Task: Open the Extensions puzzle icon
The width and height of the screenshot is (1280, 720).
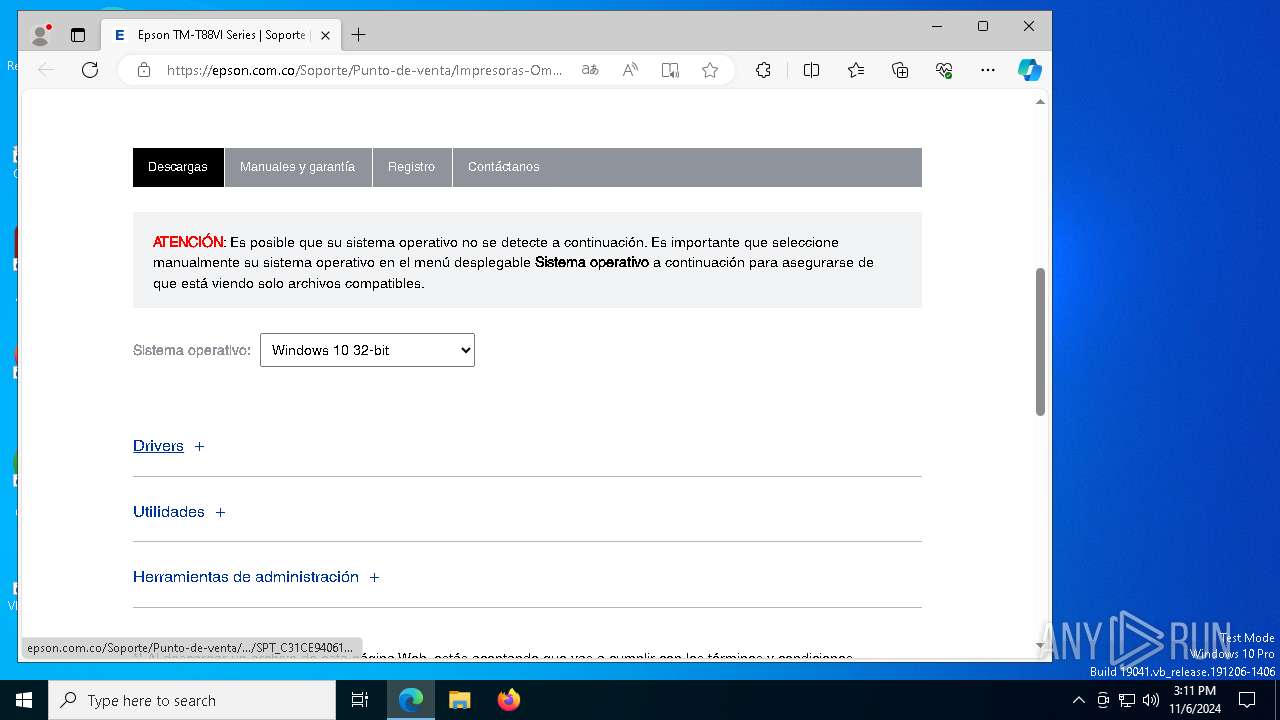Action: (x=763, y=70)
